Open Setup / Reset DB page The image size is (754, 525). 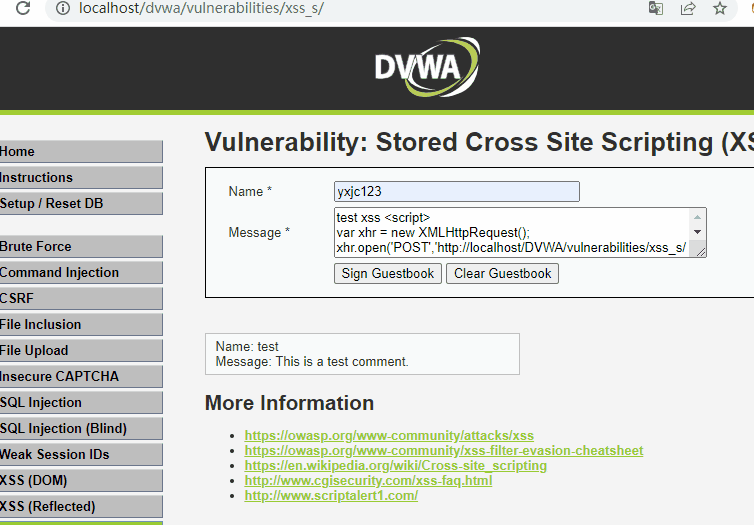tap(81, 203)
